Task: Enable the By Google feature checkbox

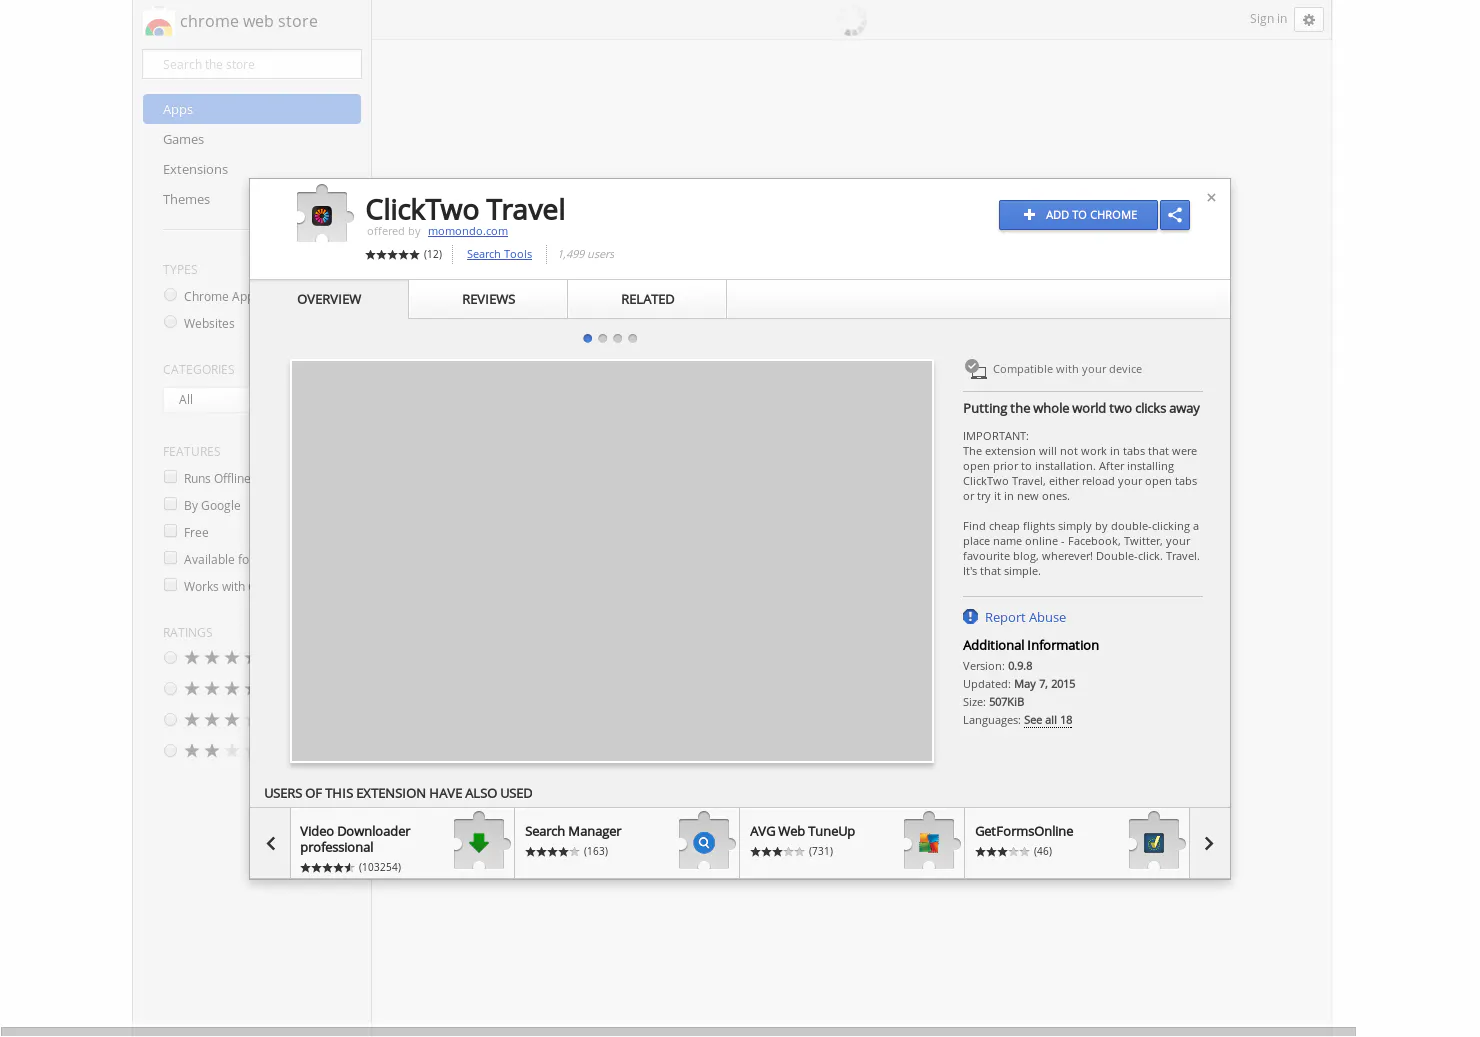Action: (x=170, y=504)
